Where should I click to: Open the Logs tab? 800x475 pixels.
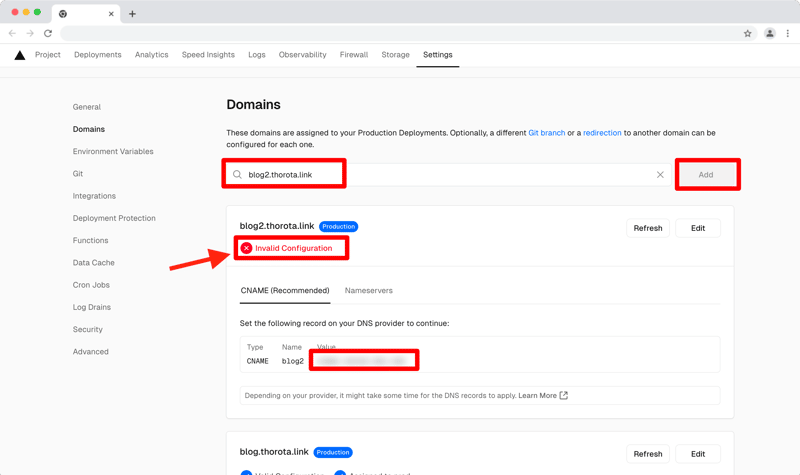(257, 55)
